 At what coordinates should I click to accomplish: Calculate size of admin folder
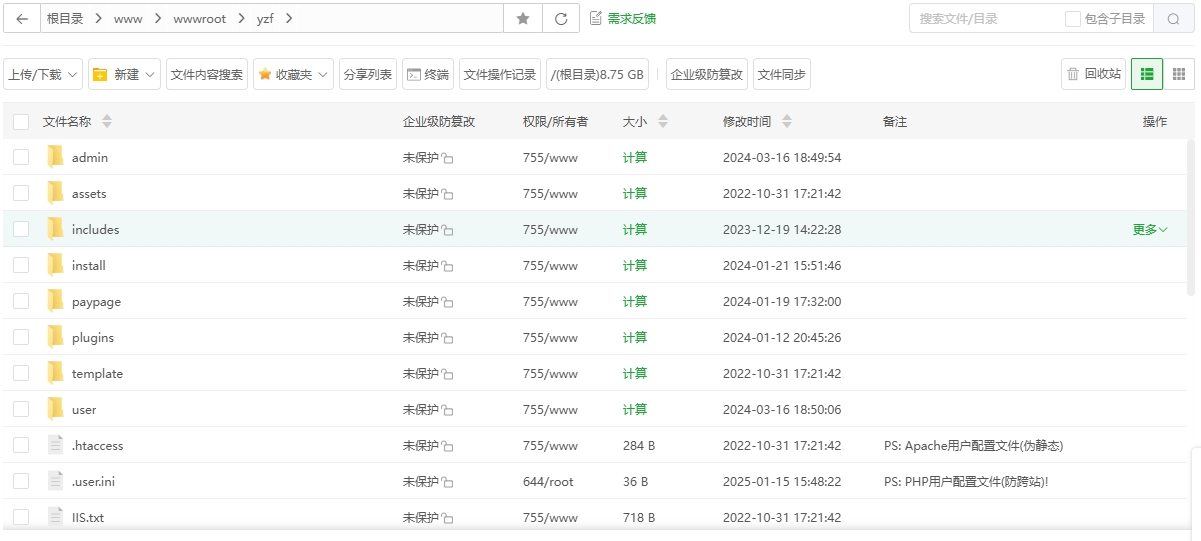tap(635, 158)
